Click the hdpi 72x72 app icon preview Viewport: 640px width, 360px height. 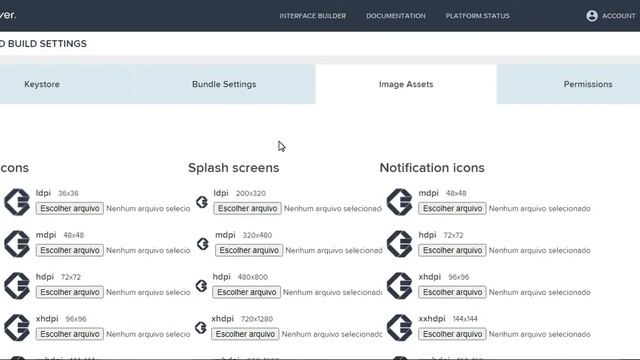pyautogui.click(x=17, y=286)
